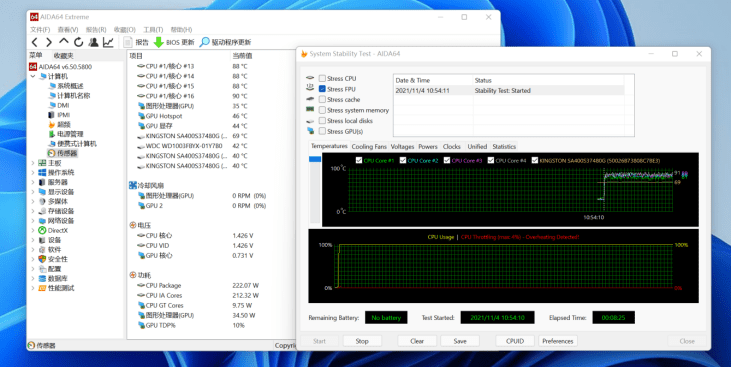Screen dimensions: 731x367
Task: Switch to the 收藏夹 sidebar tab
Action: pyautogui.click(x=63, y=55)
